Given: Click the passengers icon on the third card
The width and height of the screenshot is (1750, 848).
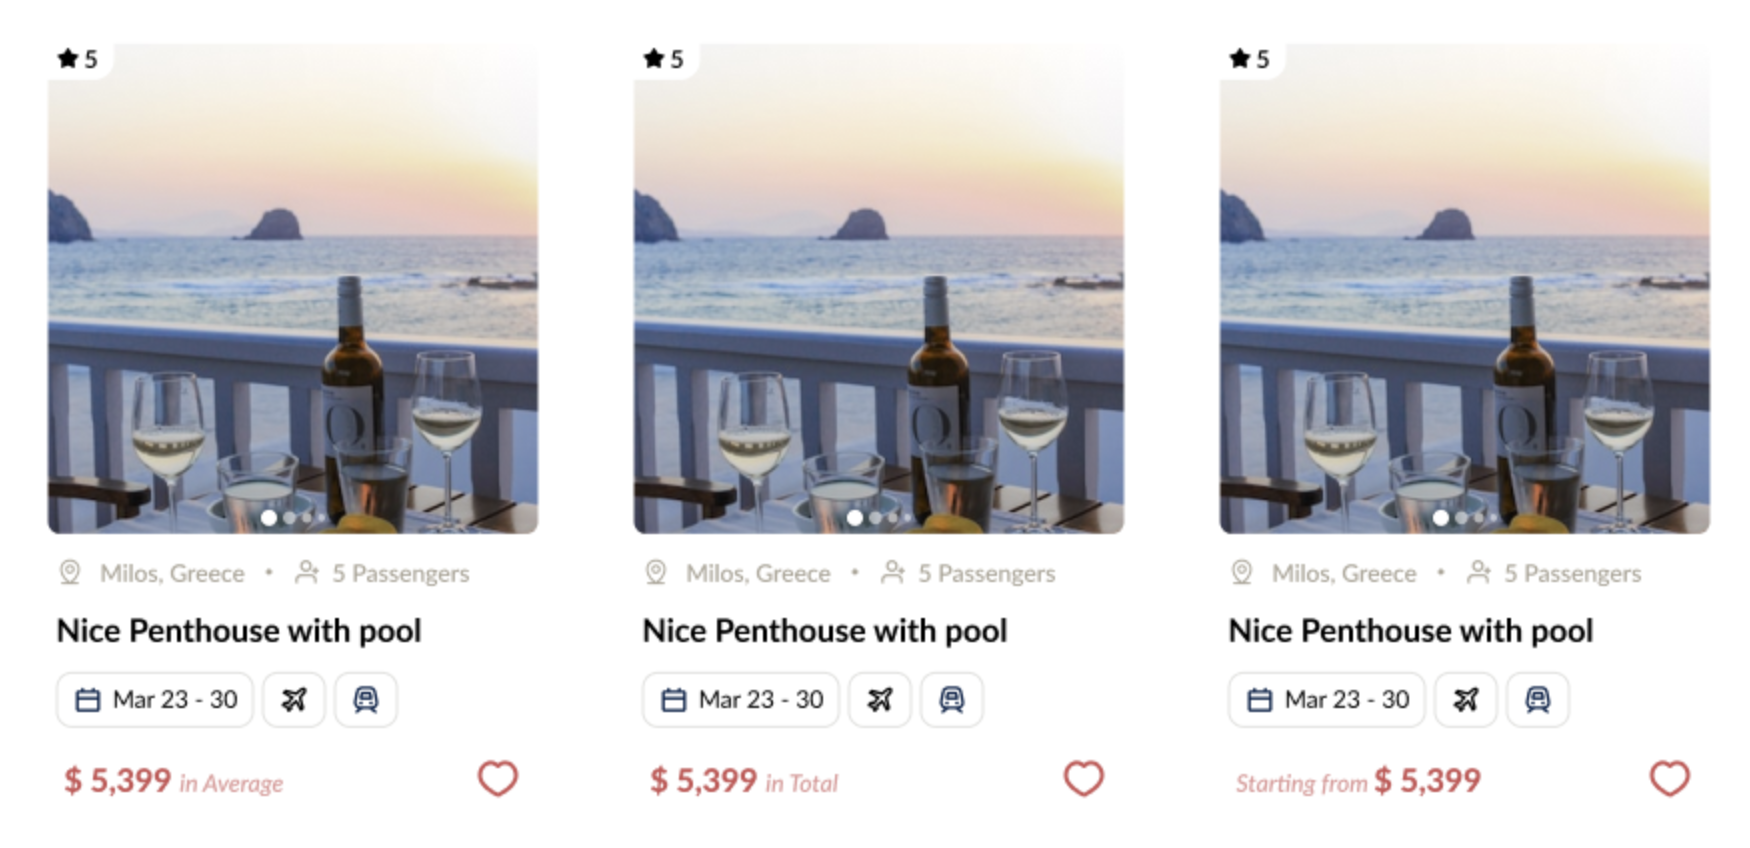Looking at the screenshot, I should [x=1478, y=573].
